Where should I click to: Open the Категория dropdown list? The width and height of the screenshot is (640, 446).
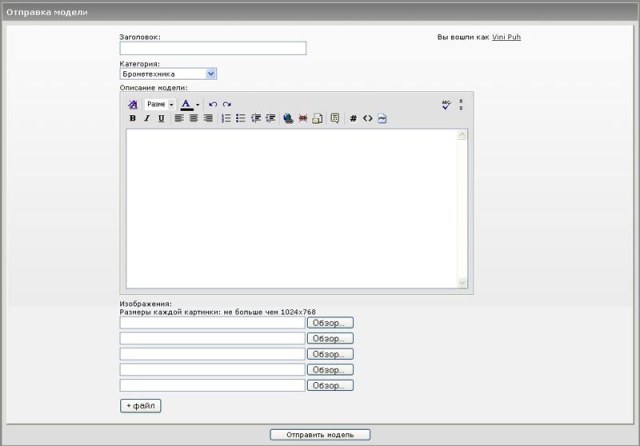[x=211, y=73]
